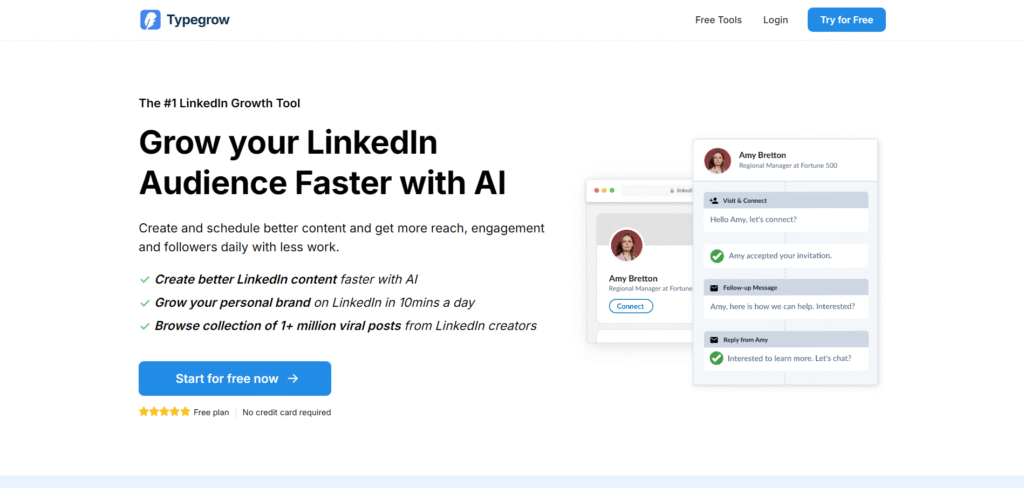1024x488 pixels.
Task: Click Amy Bretton's avatar in the message panel header
Action: point(717,161)
